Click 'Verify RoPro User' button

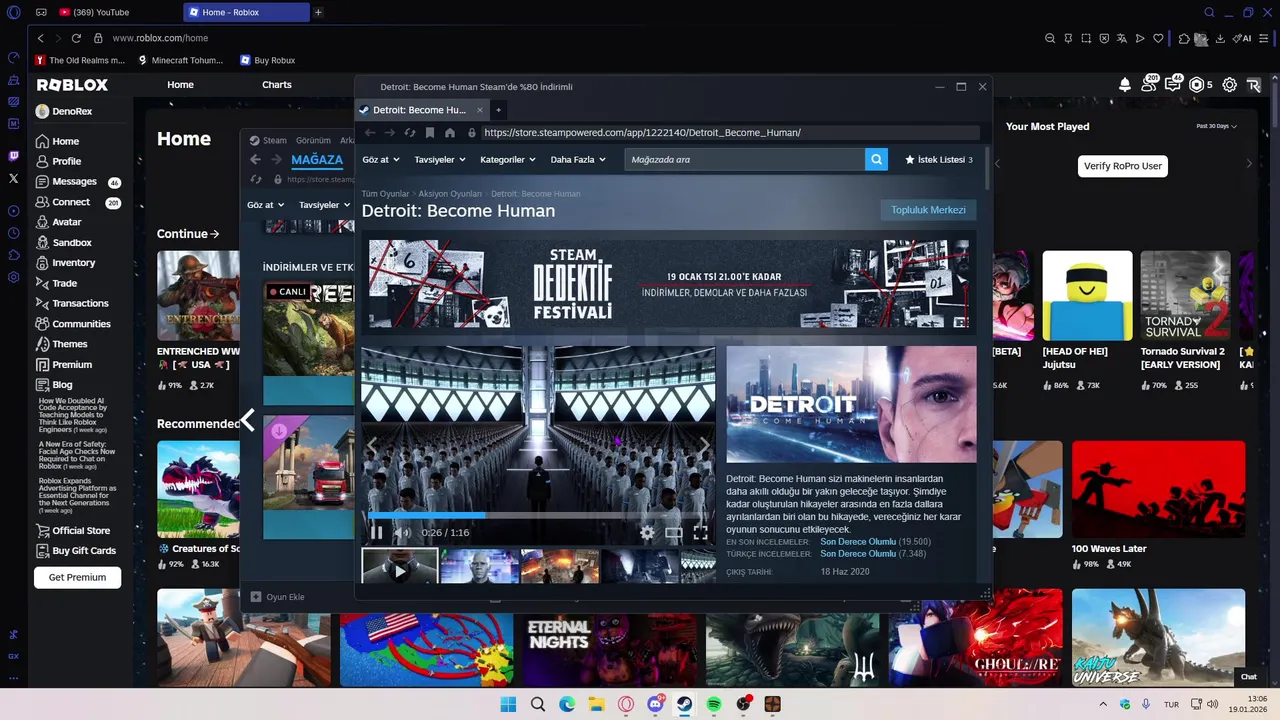point(1123,166)
